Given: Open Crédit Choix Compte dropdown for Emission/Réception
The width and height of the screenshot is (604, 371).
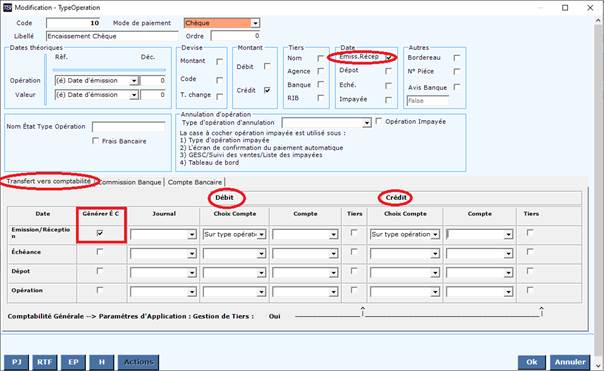Looking at the screenshot, I should 435,235.
